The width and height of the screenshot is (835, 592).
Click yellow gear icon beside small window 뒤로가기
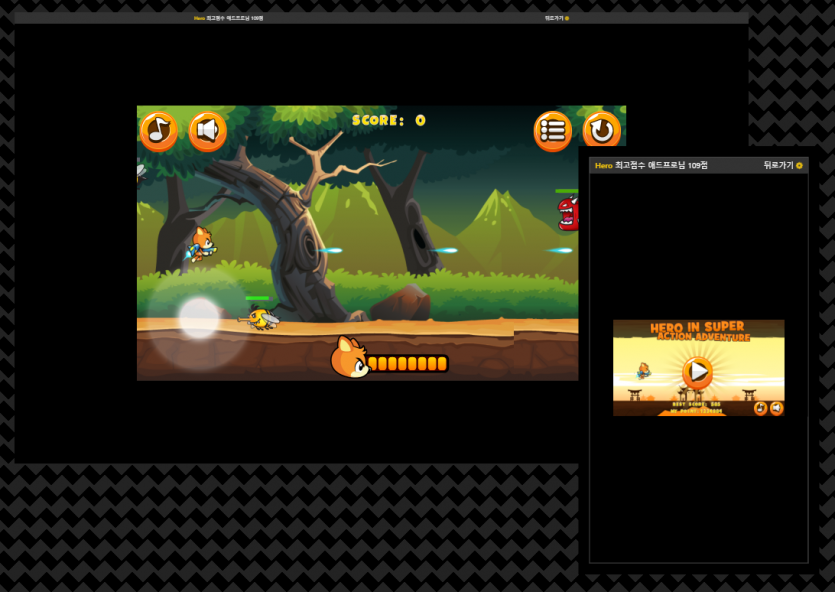(799, 165)
